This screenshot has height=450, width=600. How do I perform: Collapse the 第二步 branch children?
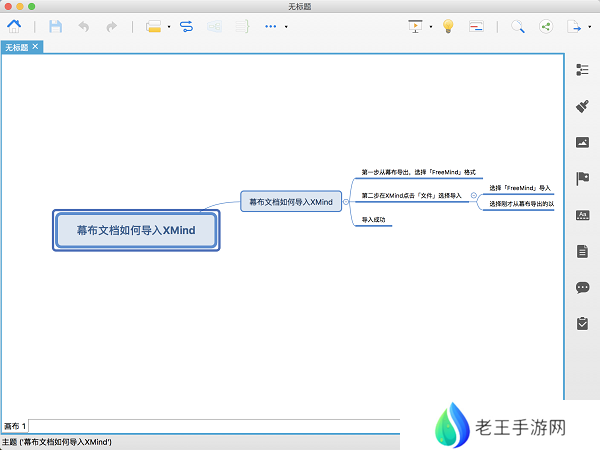[x=474, y=196]
